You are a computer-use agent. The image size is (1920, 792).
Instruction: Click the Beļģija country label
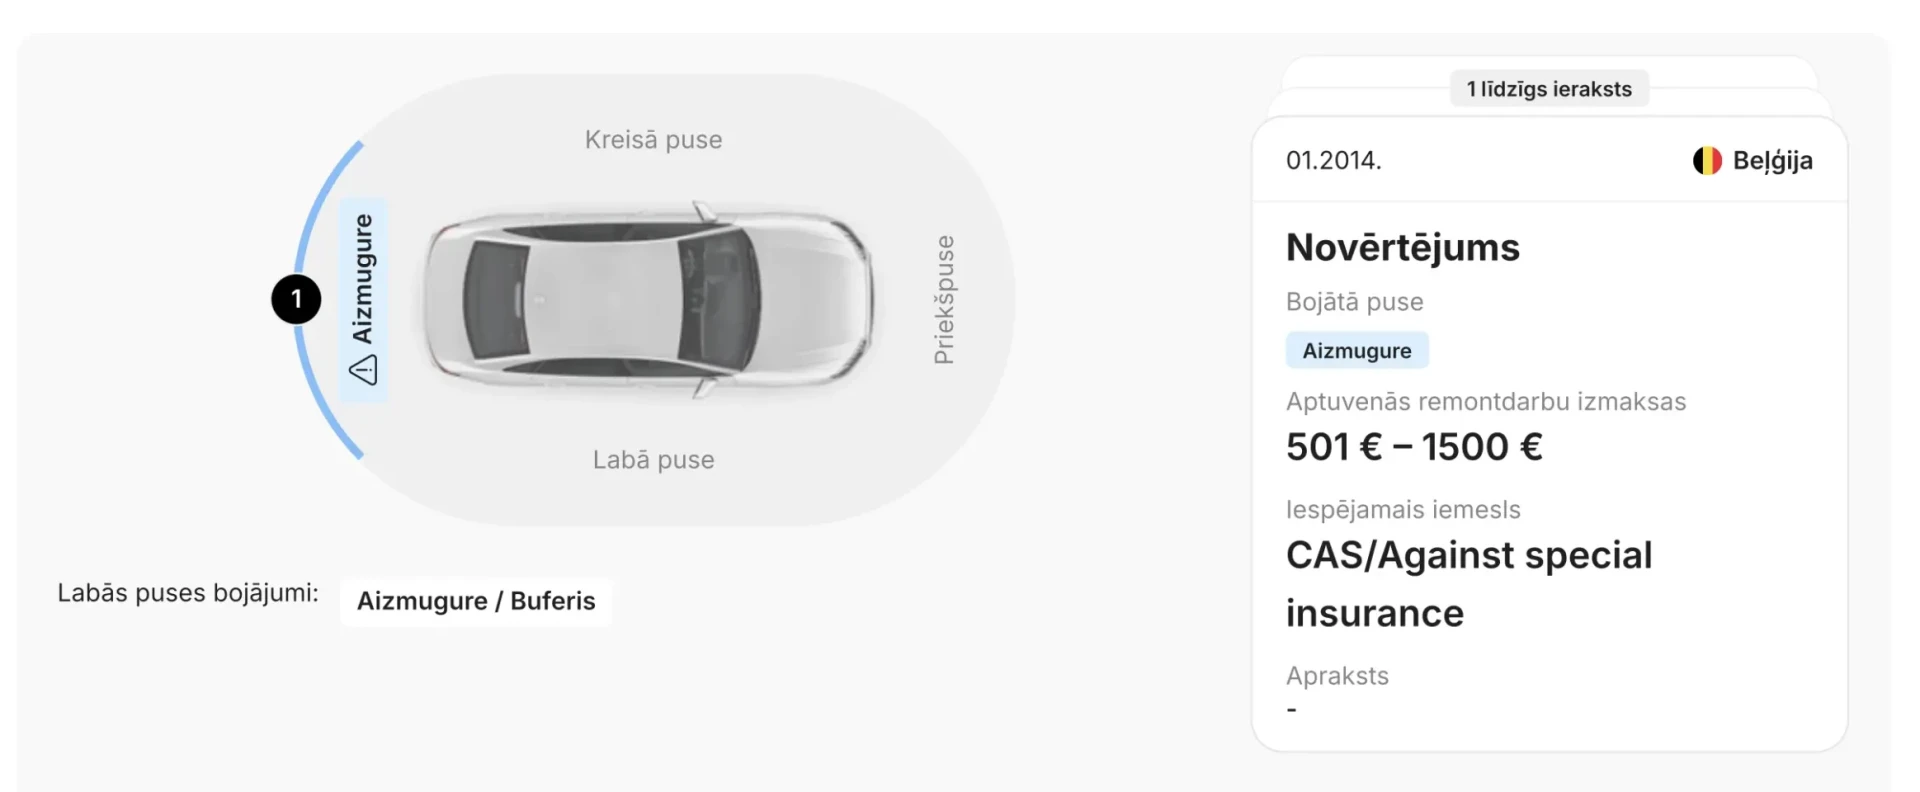[1772, 161]
